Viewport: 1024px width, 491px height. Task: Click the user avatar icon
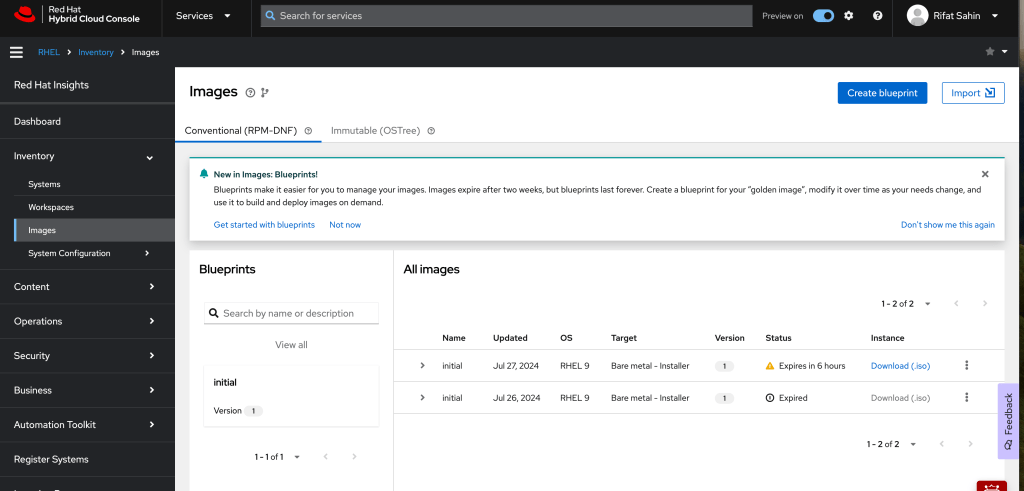[x=918, y=16]
